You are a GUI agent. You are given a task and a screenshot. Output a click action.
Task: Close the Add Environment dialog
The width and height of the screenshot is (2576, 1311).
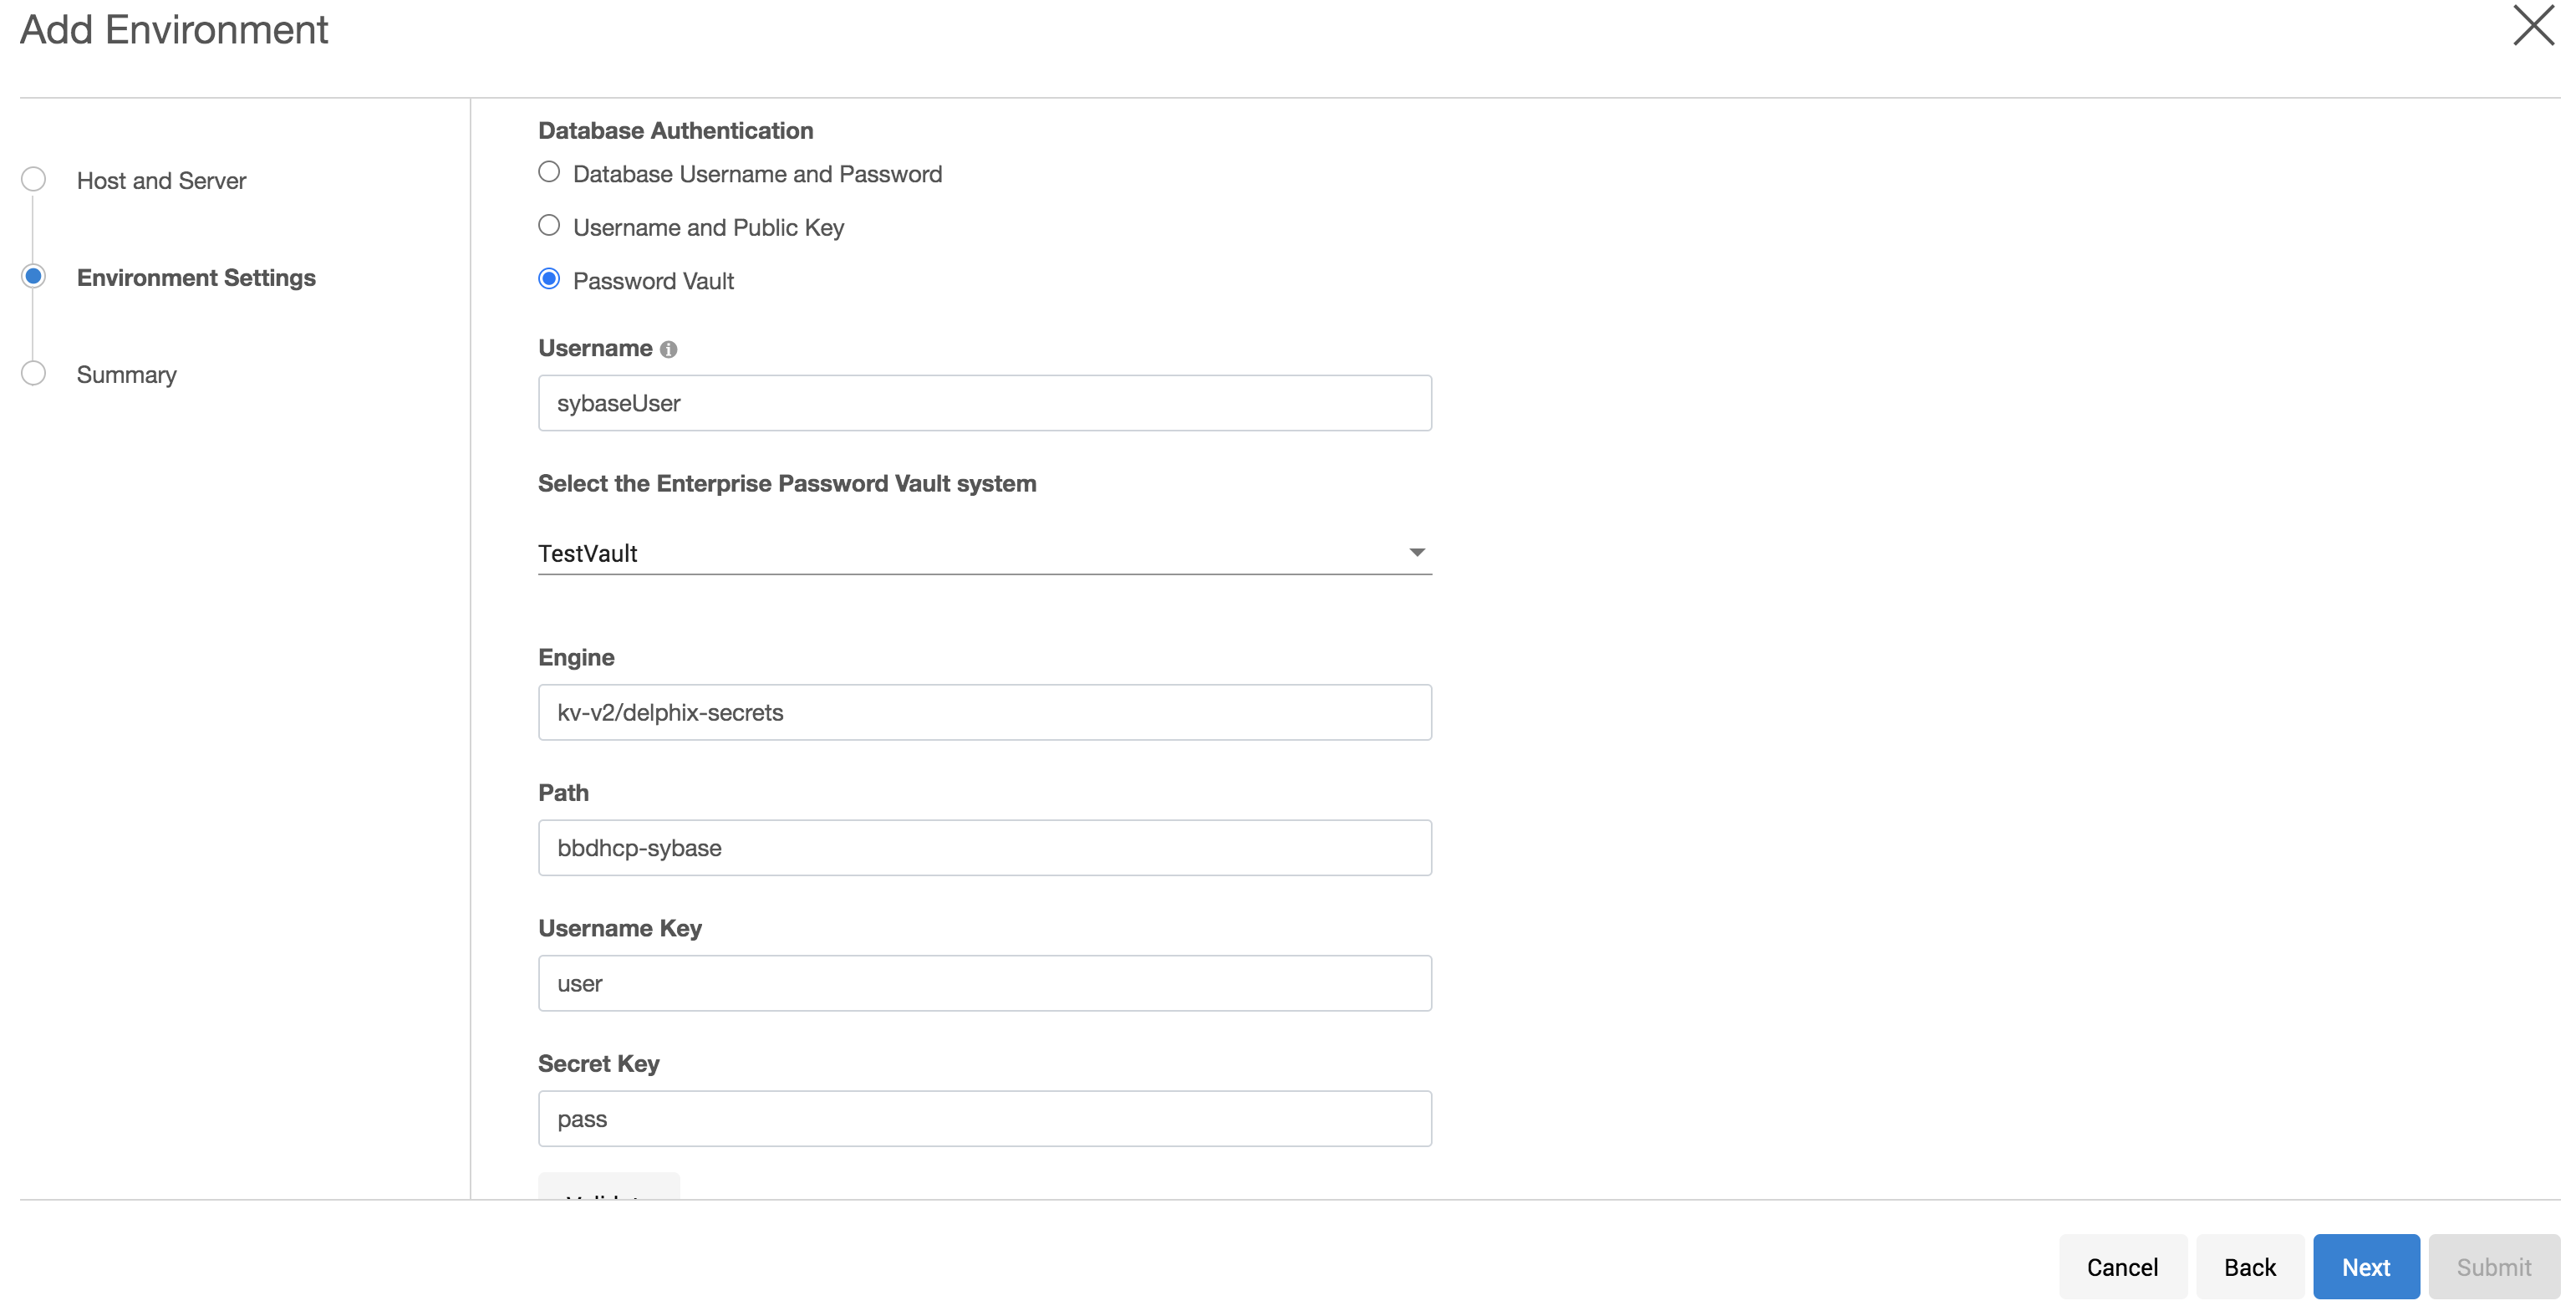2533,26
